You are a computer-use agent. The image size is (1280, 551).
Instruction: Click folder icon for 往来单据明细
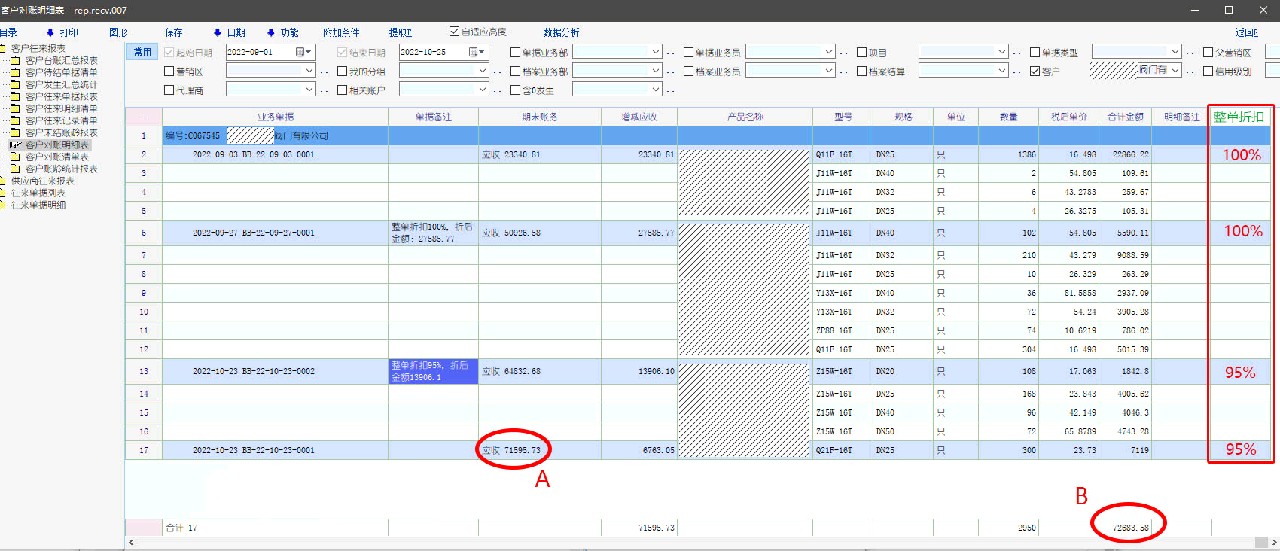[5, 205]
